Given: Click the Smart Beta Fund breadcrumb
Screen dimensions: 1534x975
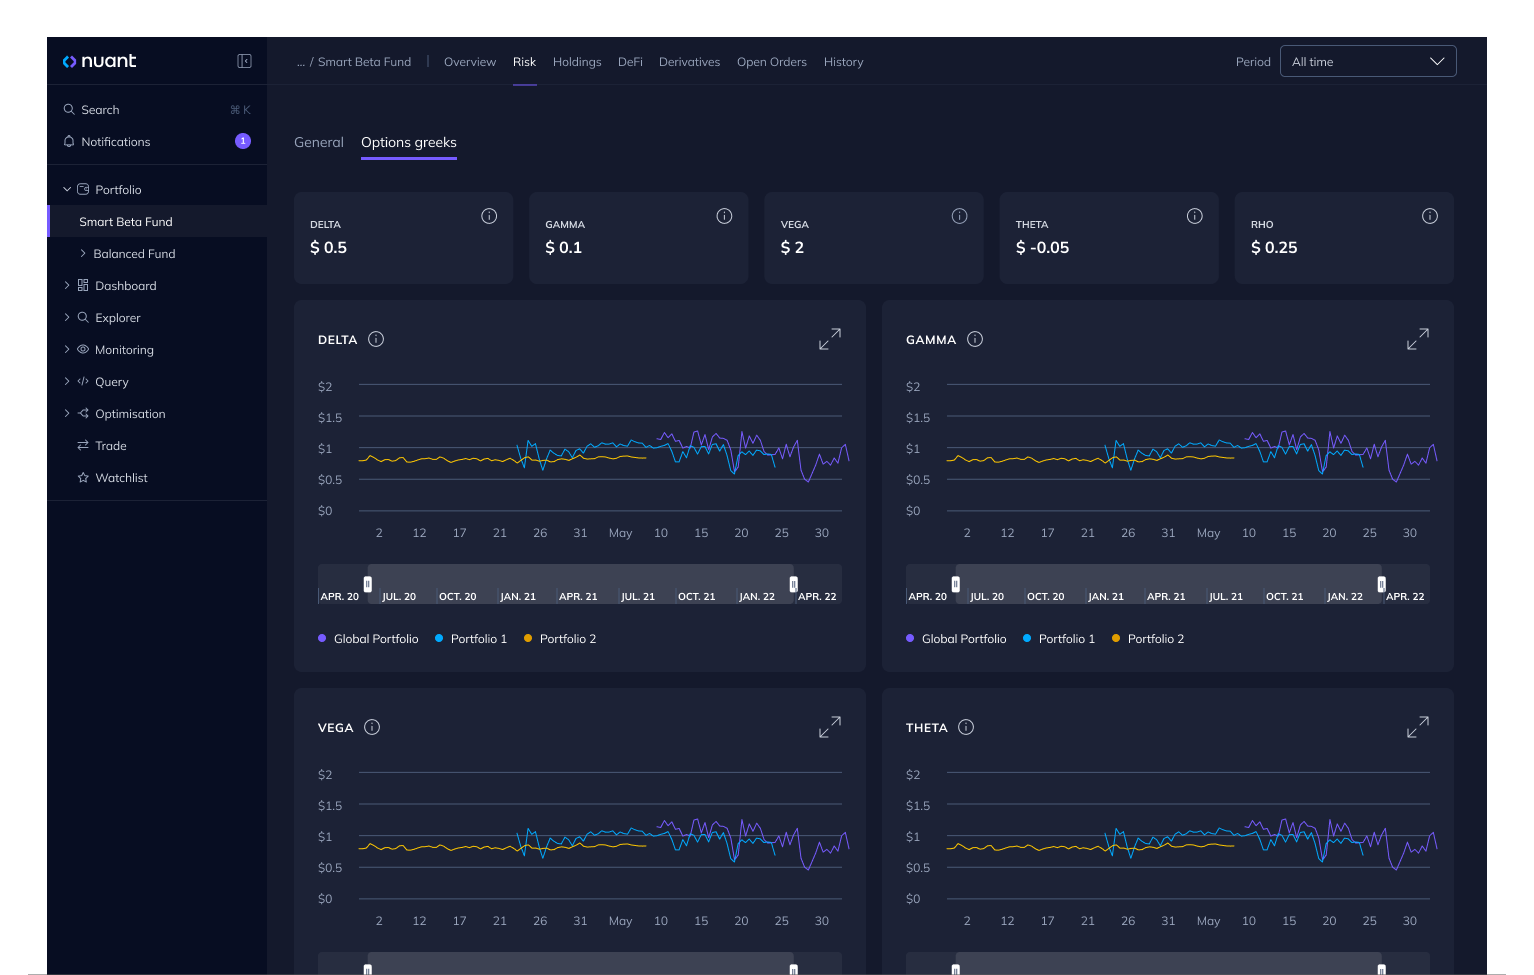Looking at the screenshot, I should tap(364, 62).
